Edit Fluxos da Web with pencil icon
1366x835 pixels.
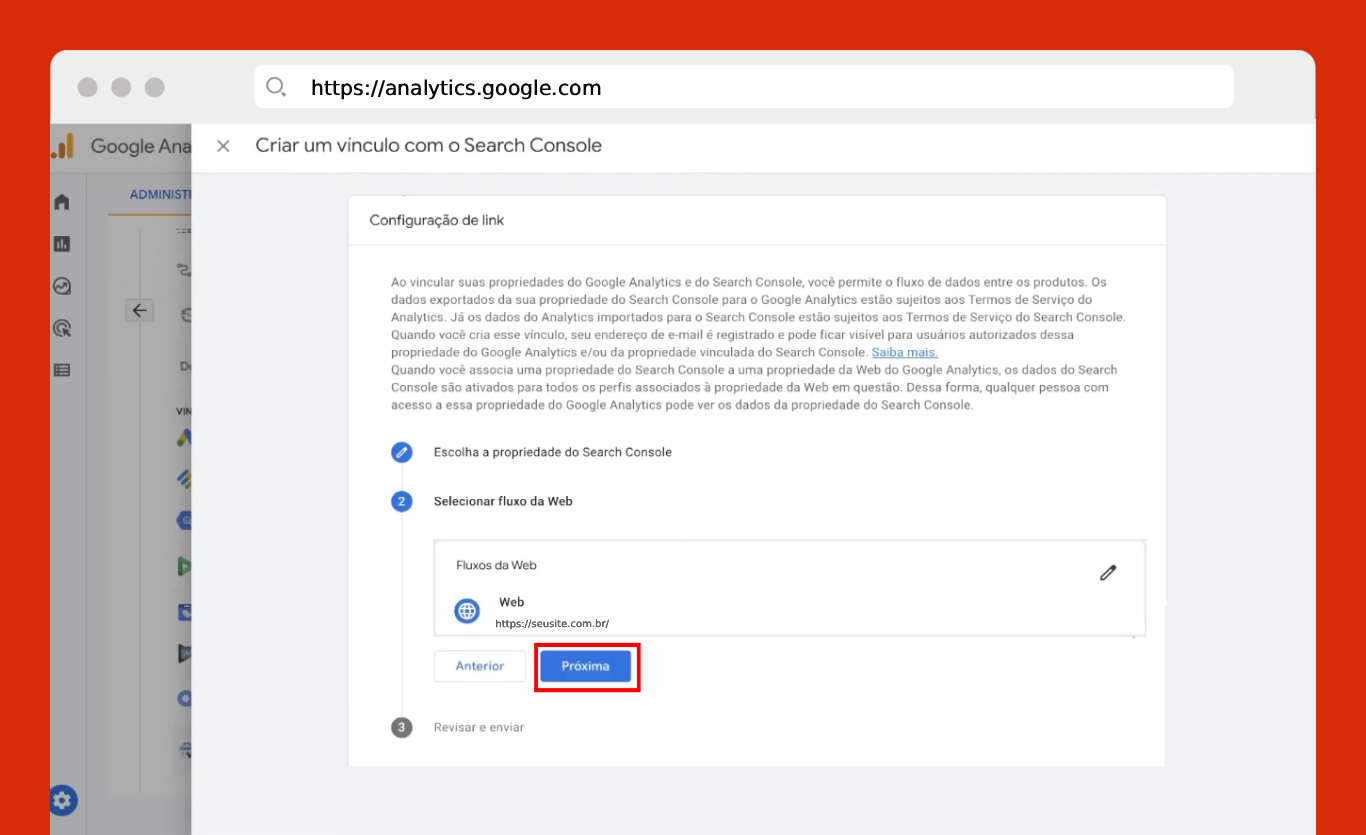point(1107,573)
